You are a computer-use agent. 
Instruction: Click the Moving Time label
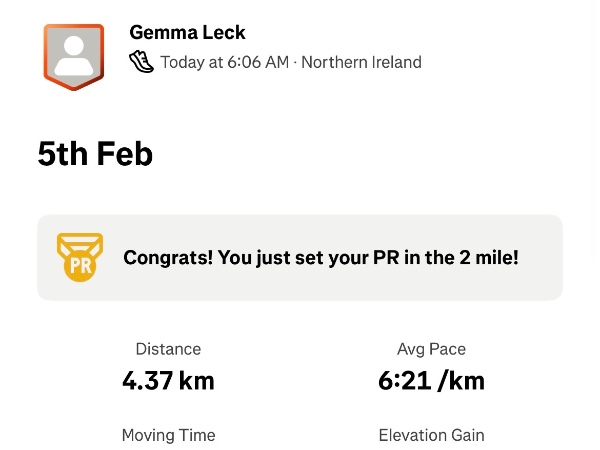pos(168,435)
